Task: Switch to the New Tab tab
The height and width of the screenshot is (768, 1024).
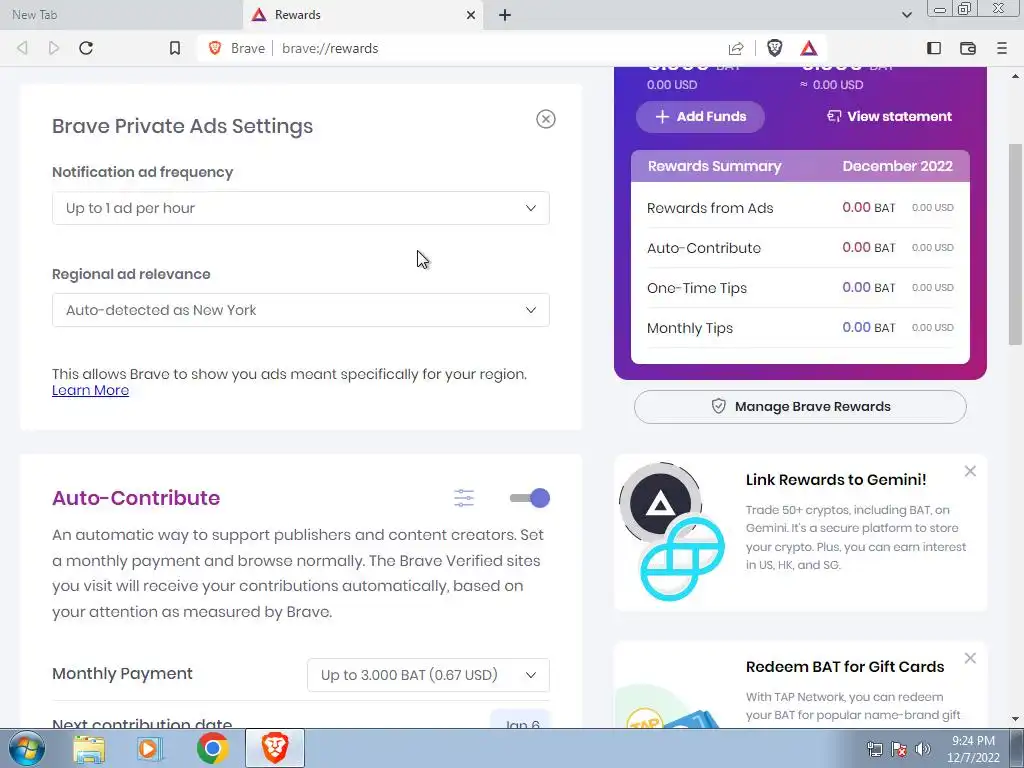Action: [121, 15]
